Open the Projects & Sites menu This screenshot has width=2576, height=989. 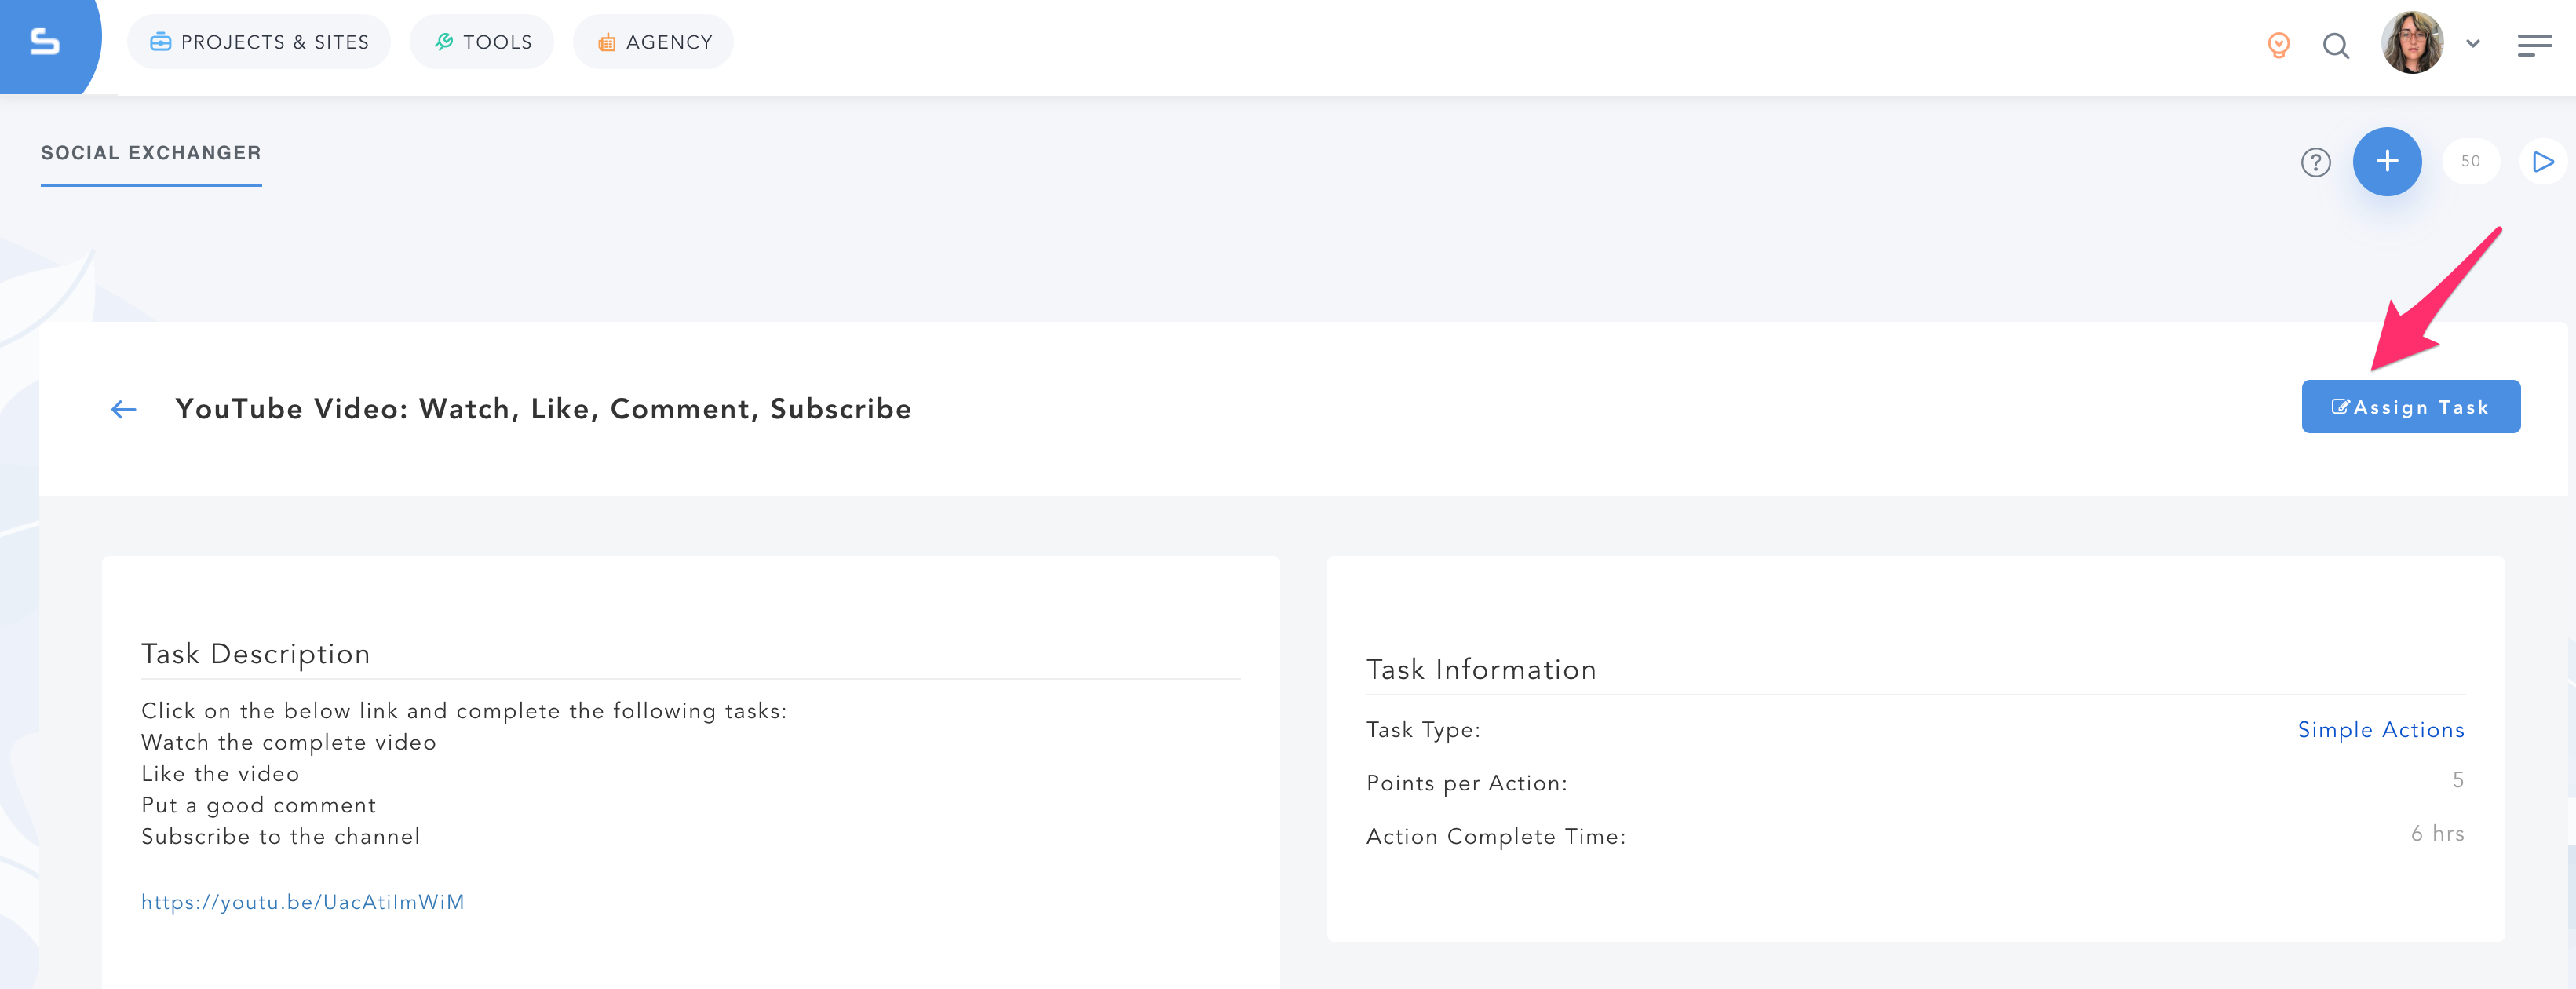(x=259, y=42)
